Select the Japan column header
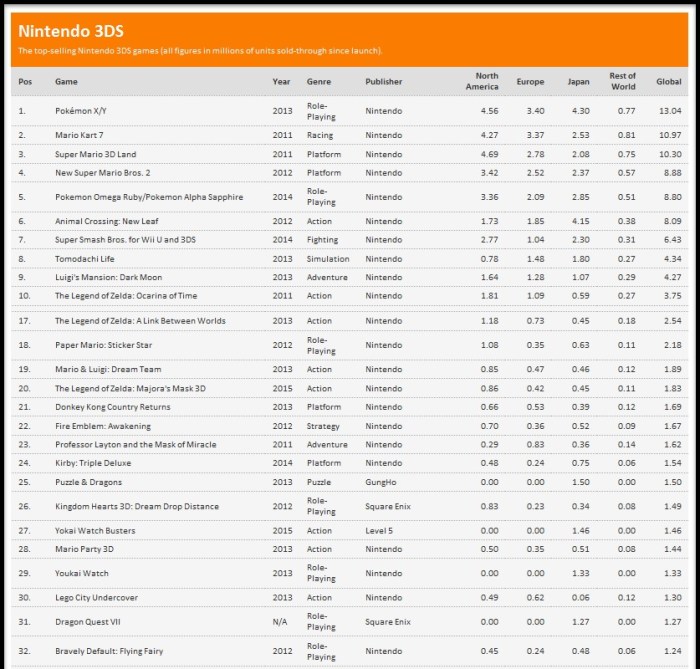Image resolution: width=700 pixels, height=669 pixels. pyautogui.click(x=579, y=82)
